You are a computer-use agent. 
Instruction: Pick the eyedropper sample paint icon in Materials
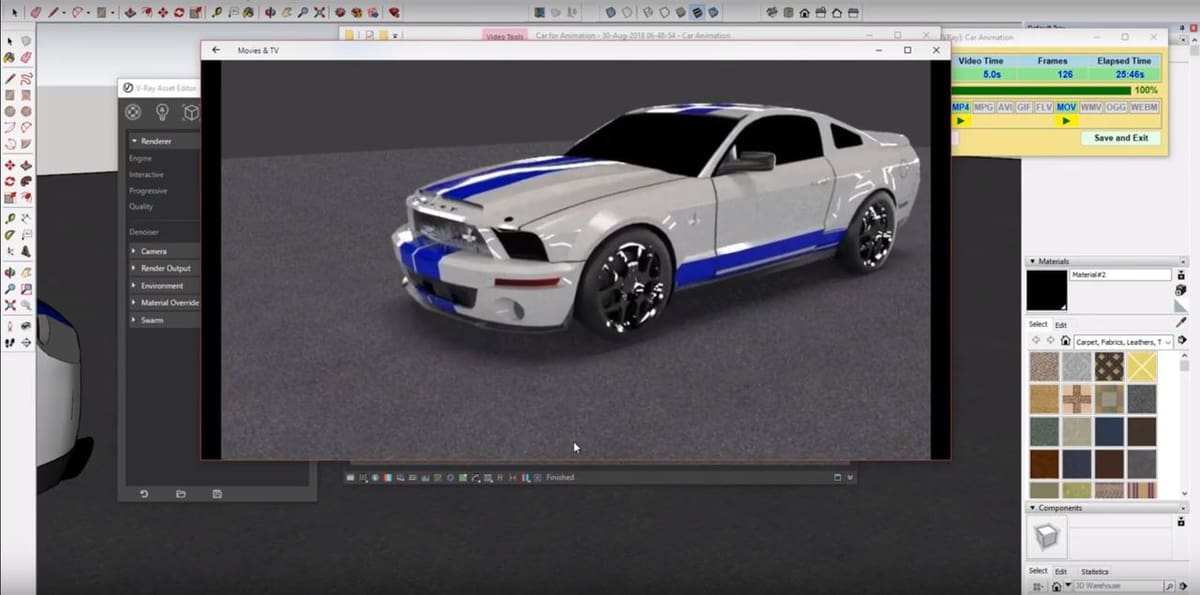click(x=1181, y=323)
